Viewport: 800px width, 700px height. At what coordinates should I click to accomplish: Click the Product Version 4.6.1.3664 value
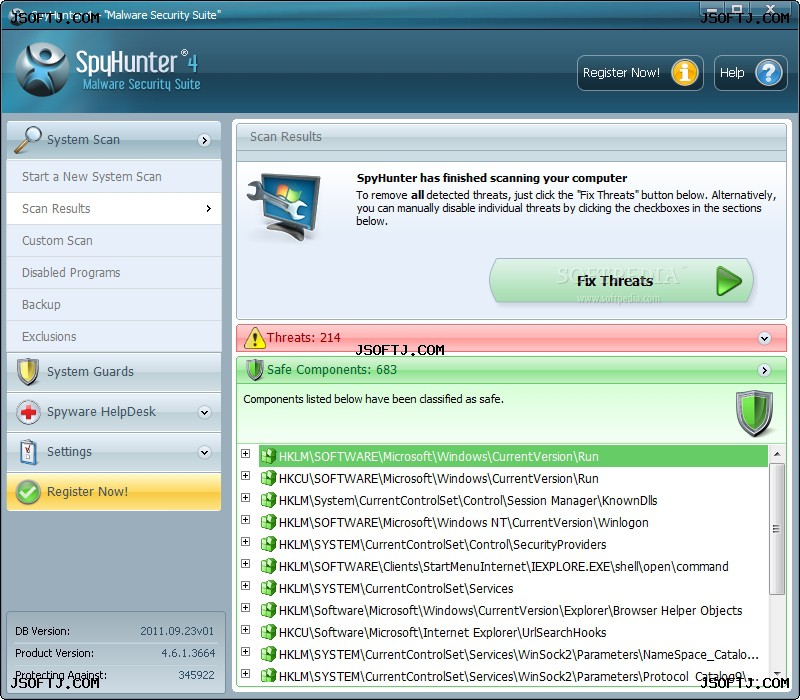188,653
